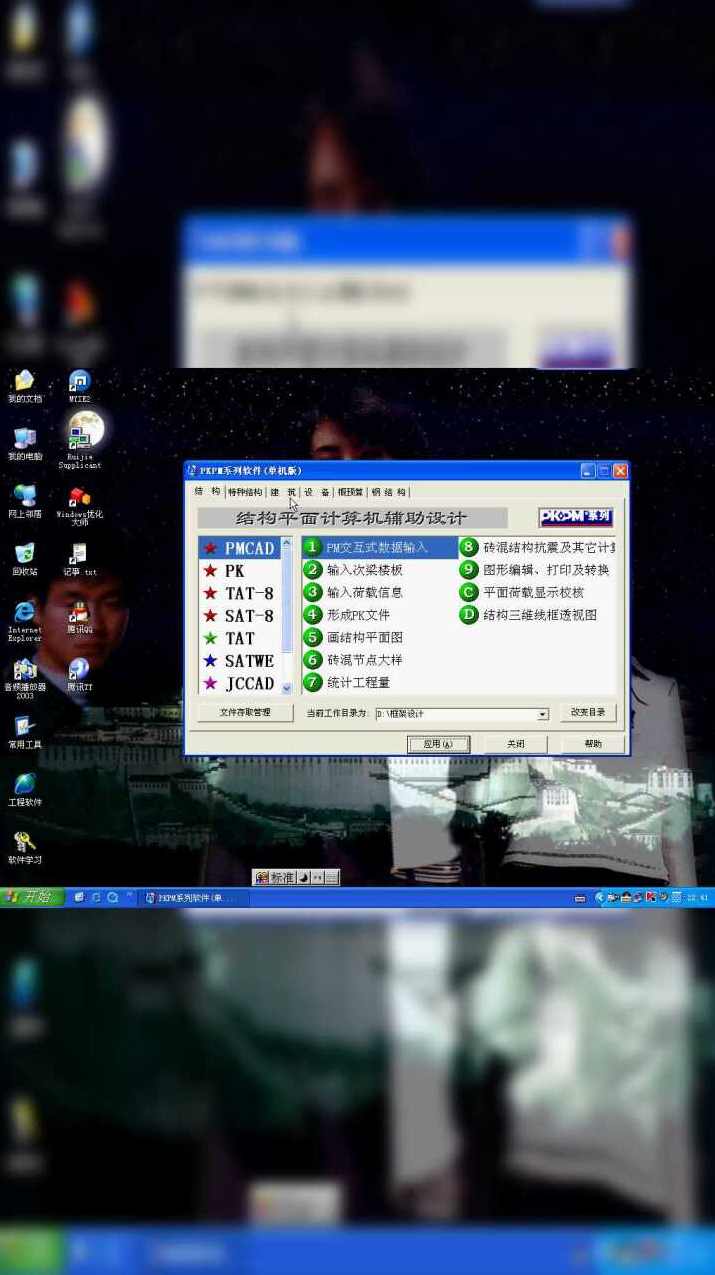Viewport: 715px width, 1275px height.
Task: Click the module list scroll-up arrow
Action: tap(287, 544)
